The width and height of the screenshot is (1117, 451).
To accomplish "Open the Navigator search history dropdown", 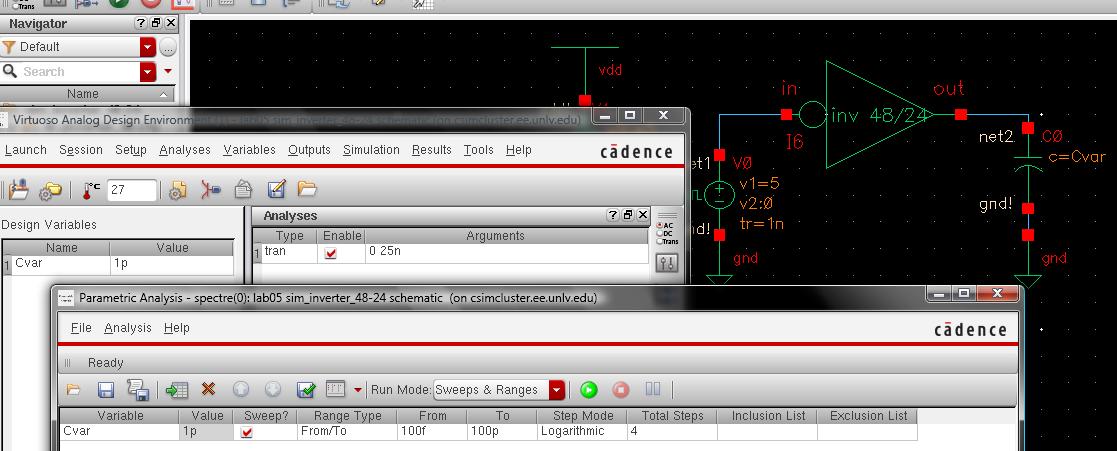I will click(x=148, y=72).
